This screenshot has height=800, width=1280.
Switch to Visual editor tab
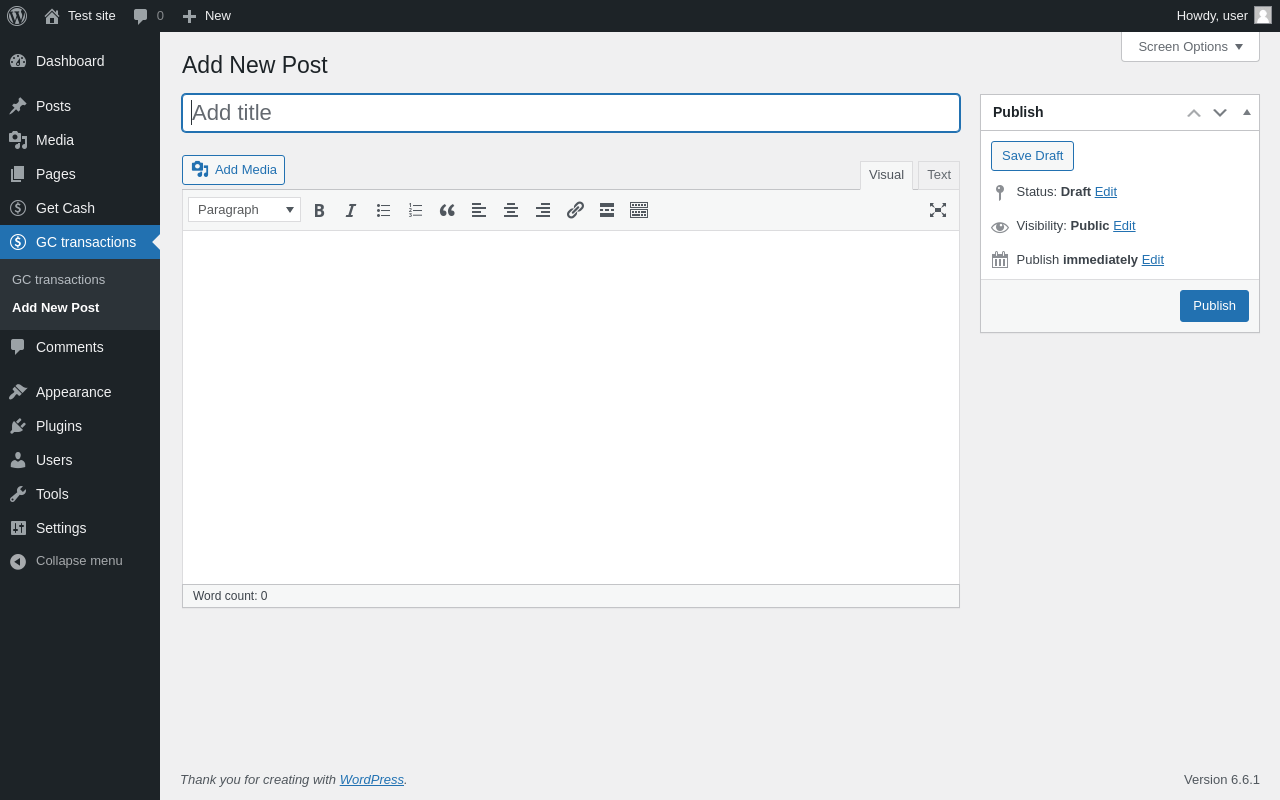(x=886, y=175)
